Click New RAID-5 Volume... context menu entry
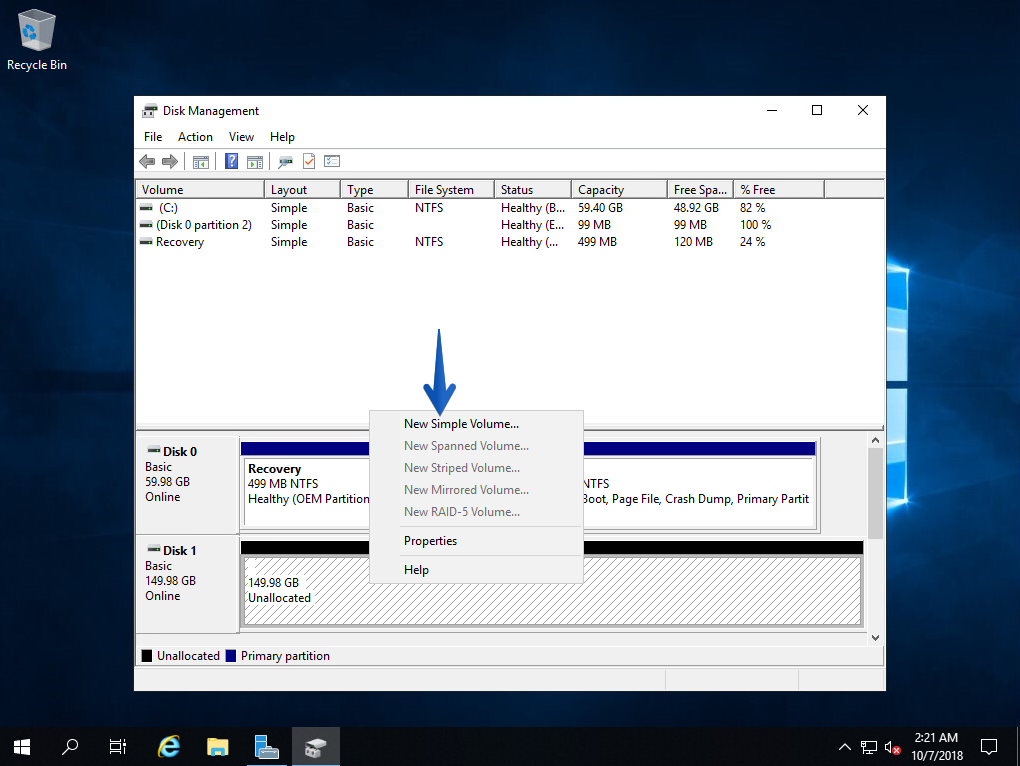The image size is (1020, 766). coord(476,512)
